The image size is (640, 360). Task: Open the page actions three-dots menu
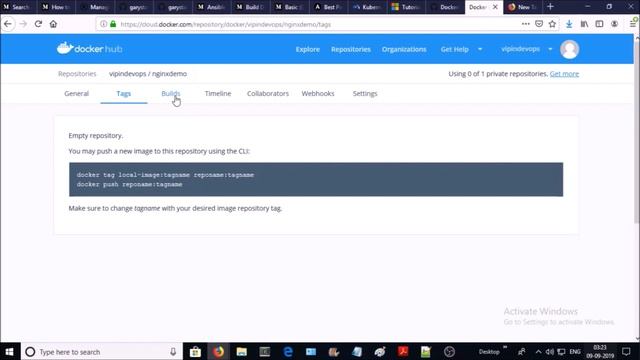[526, 24]
